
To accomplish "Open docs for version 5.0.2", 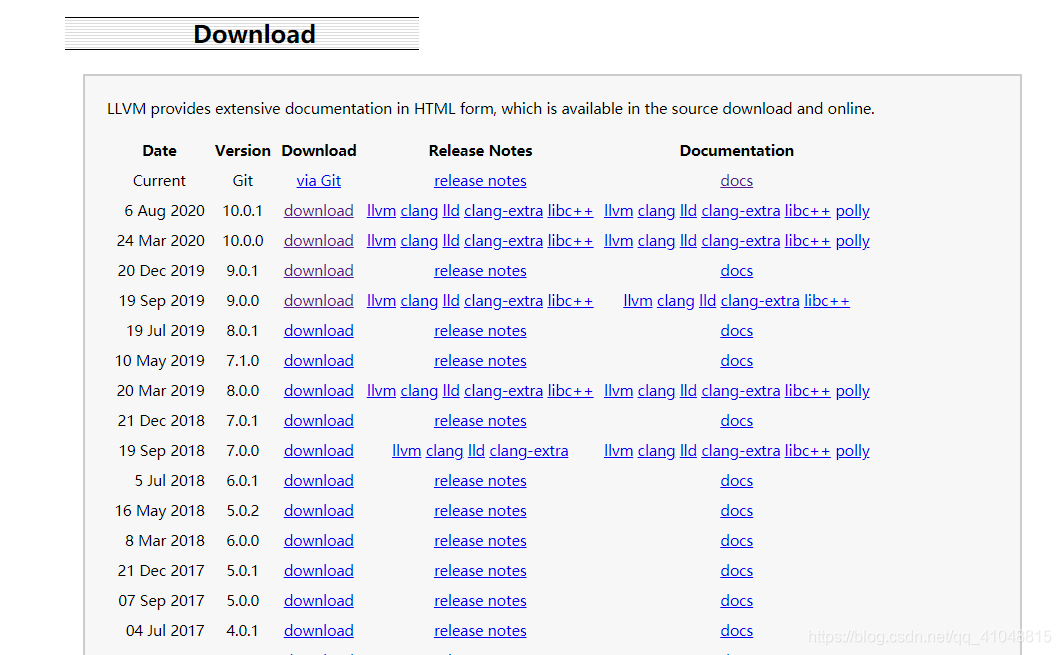I will pos(736,511).
